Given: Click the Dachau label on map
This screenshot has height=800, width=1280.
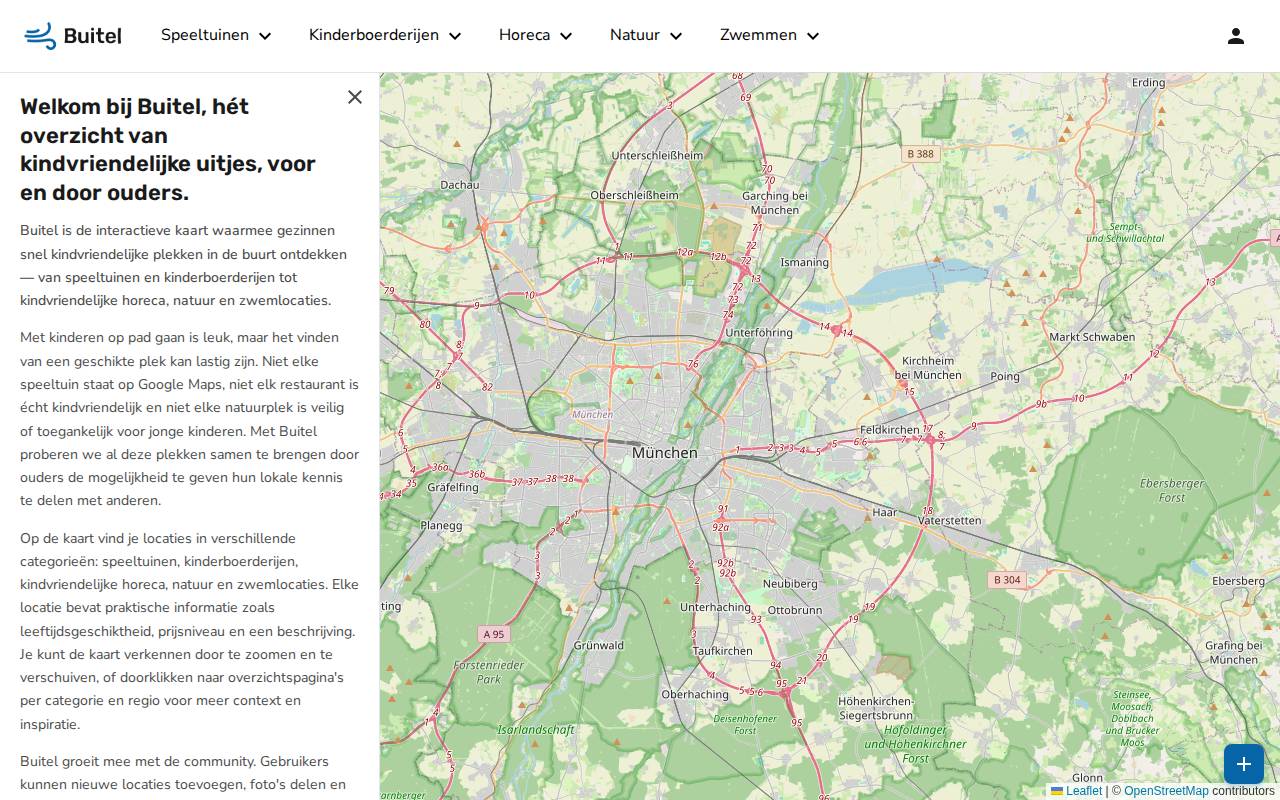Looking at the screenshot, I should (460, 185).
